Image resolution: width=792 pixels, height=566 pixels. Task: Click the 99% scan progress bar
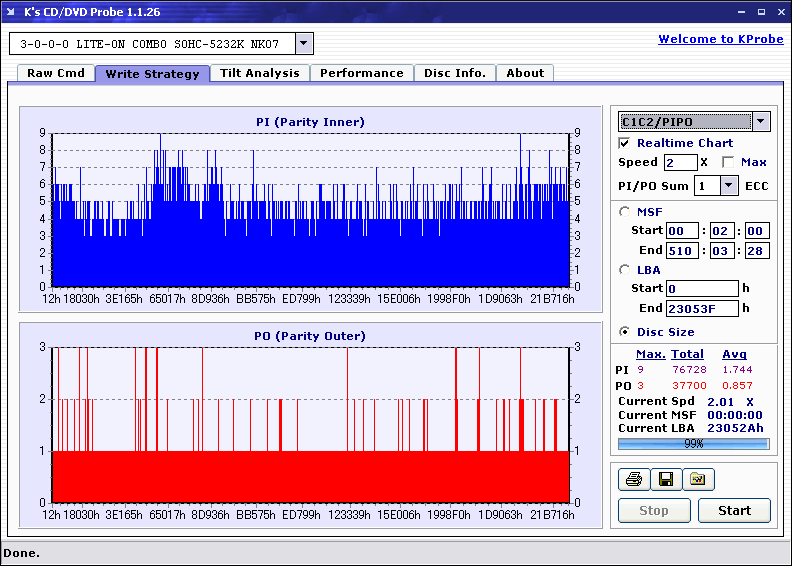(x=693, y=443)
